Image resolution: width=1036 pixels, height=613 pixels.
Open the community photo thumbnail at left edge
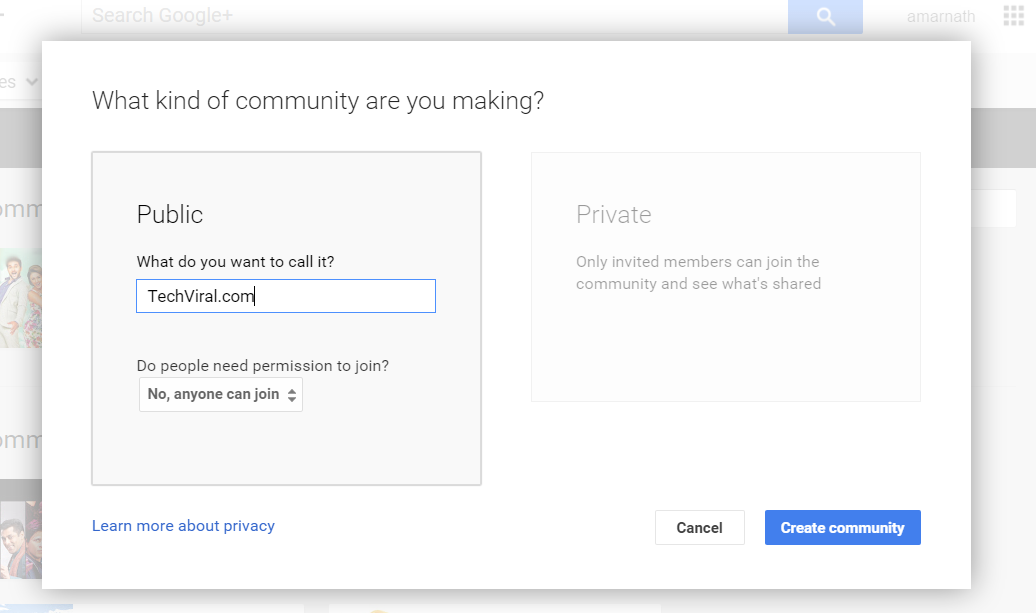click(x=20, y=298)
